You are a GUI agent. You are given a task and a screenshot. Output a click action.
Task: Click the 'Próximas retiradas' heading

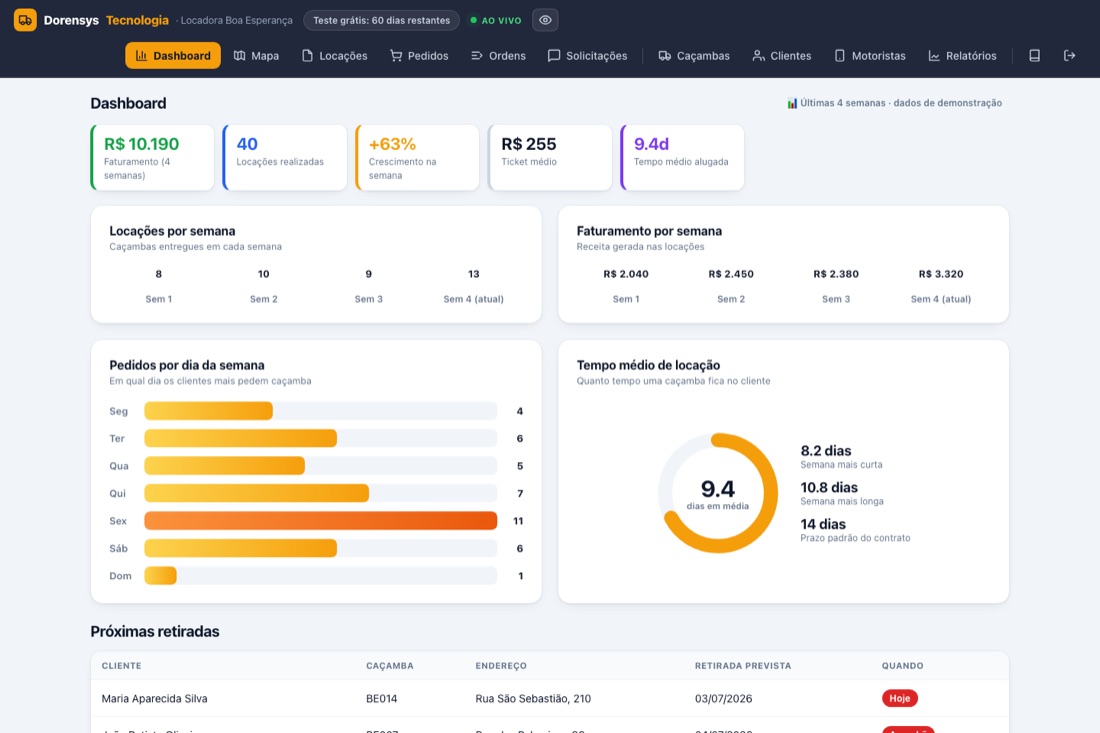click(x=154, y=631)
